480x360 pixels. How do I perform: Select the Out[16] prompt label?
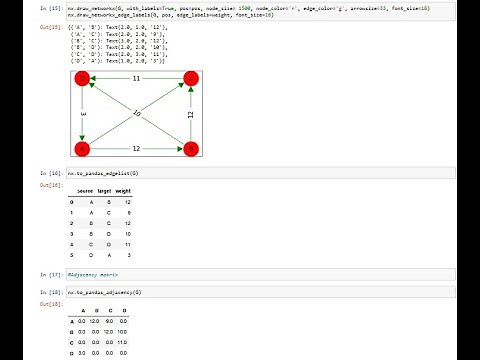point(51,185)
